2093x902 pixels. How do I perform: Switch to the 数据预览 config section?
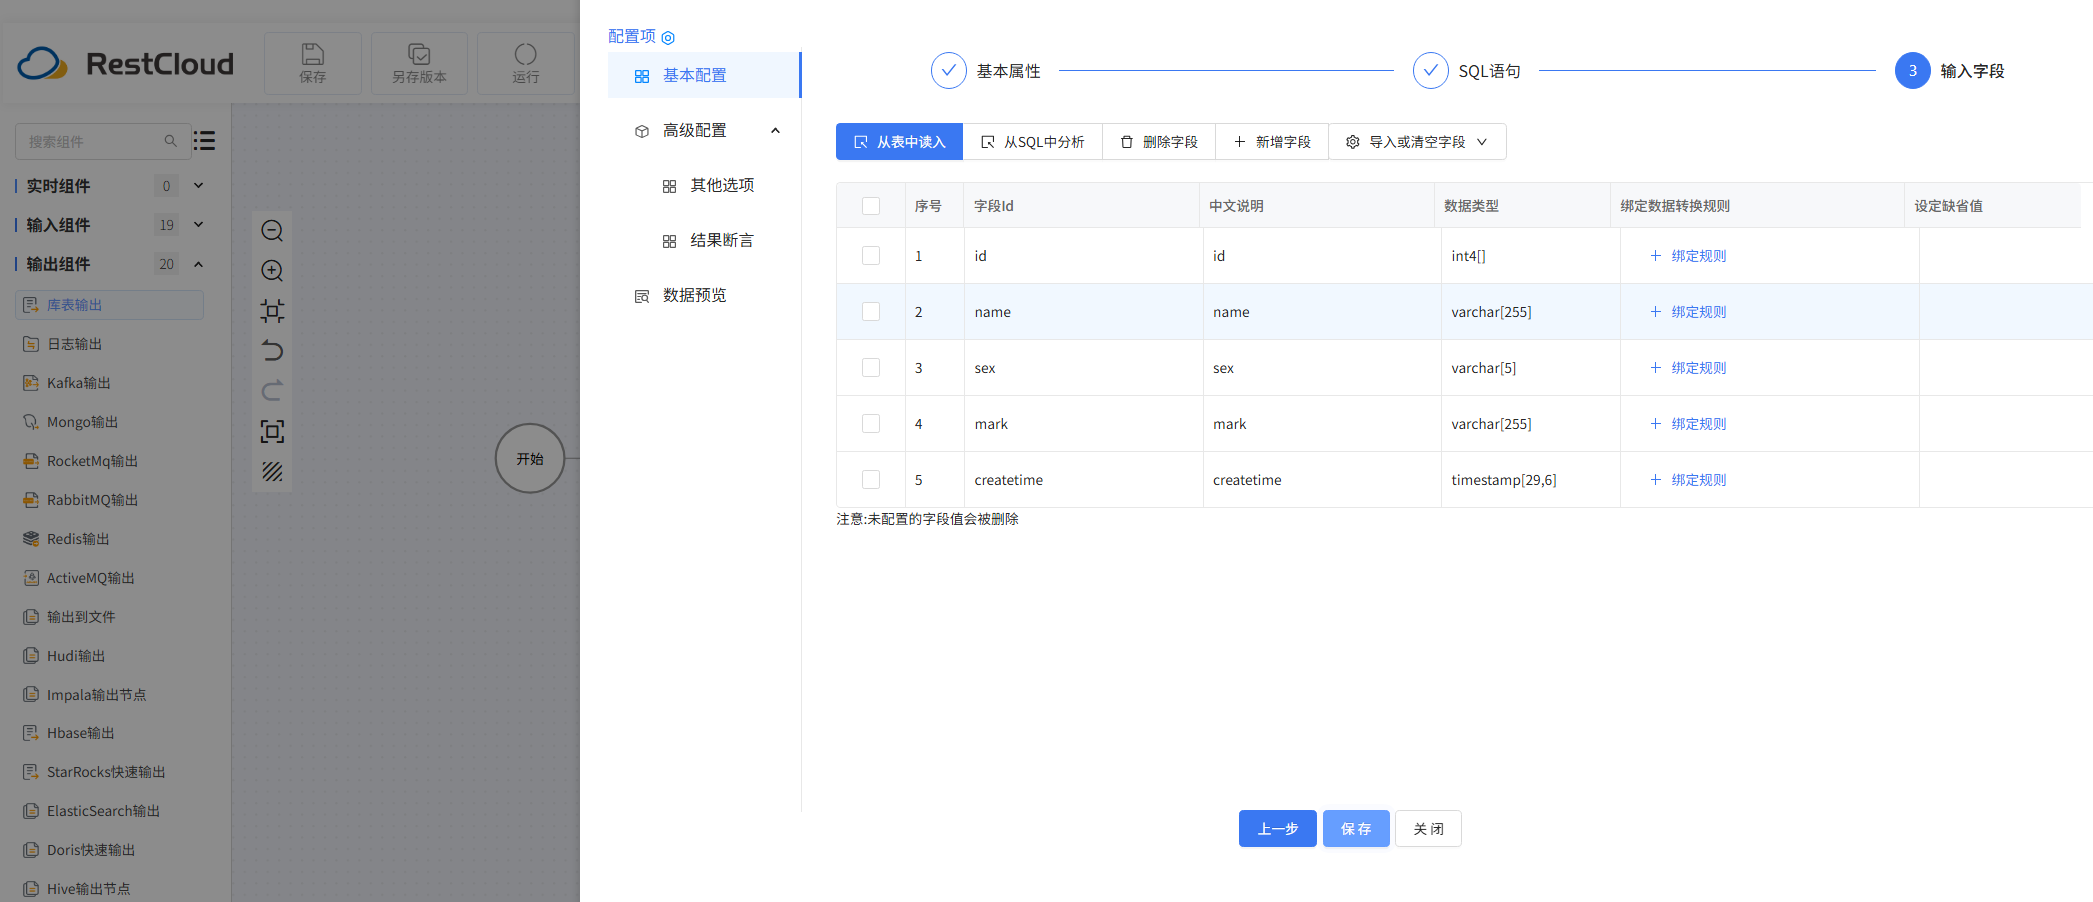(694, 294)
